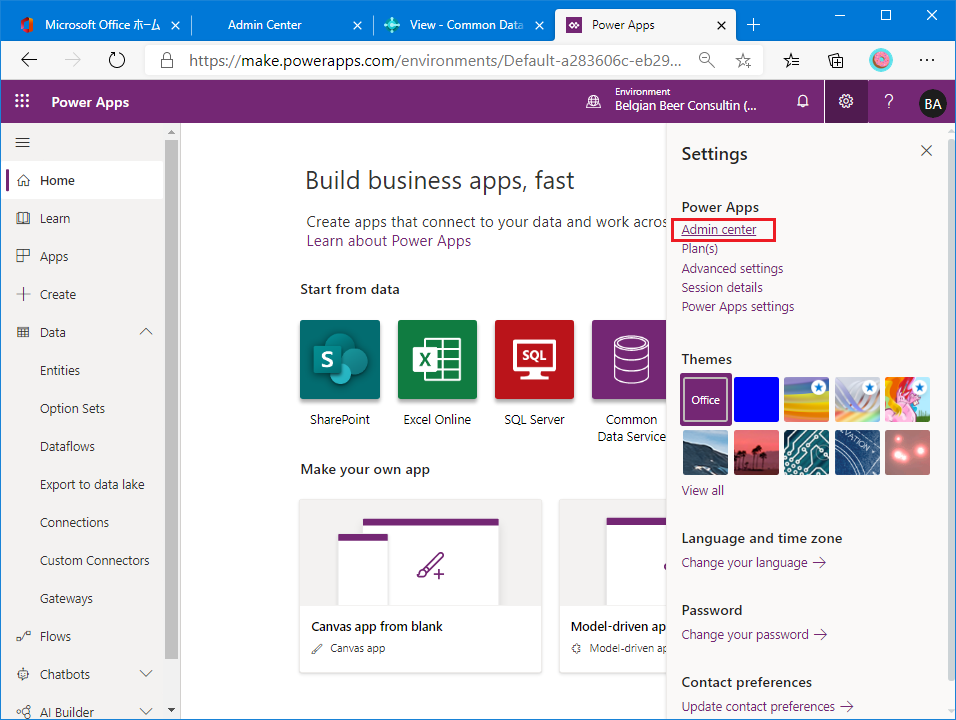Open Session details link
Viewport: 956px width, 720px height.
(722, 287)
